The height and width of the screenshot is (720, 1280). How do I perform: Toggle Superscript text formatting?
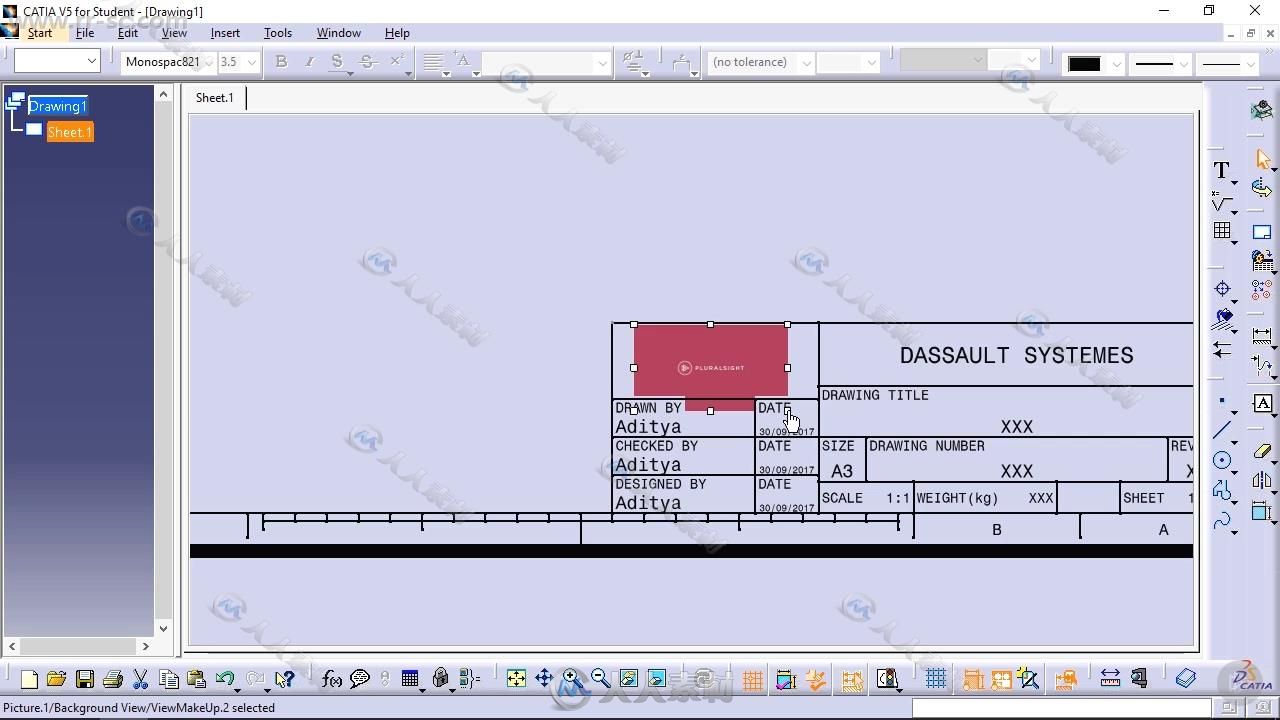396,62
